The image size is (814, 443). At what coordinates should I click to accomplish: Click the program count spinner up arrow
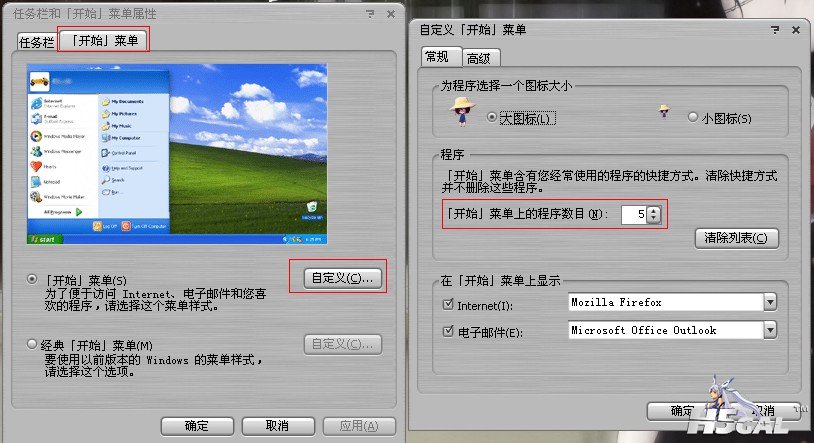click(x=654, y=210)
